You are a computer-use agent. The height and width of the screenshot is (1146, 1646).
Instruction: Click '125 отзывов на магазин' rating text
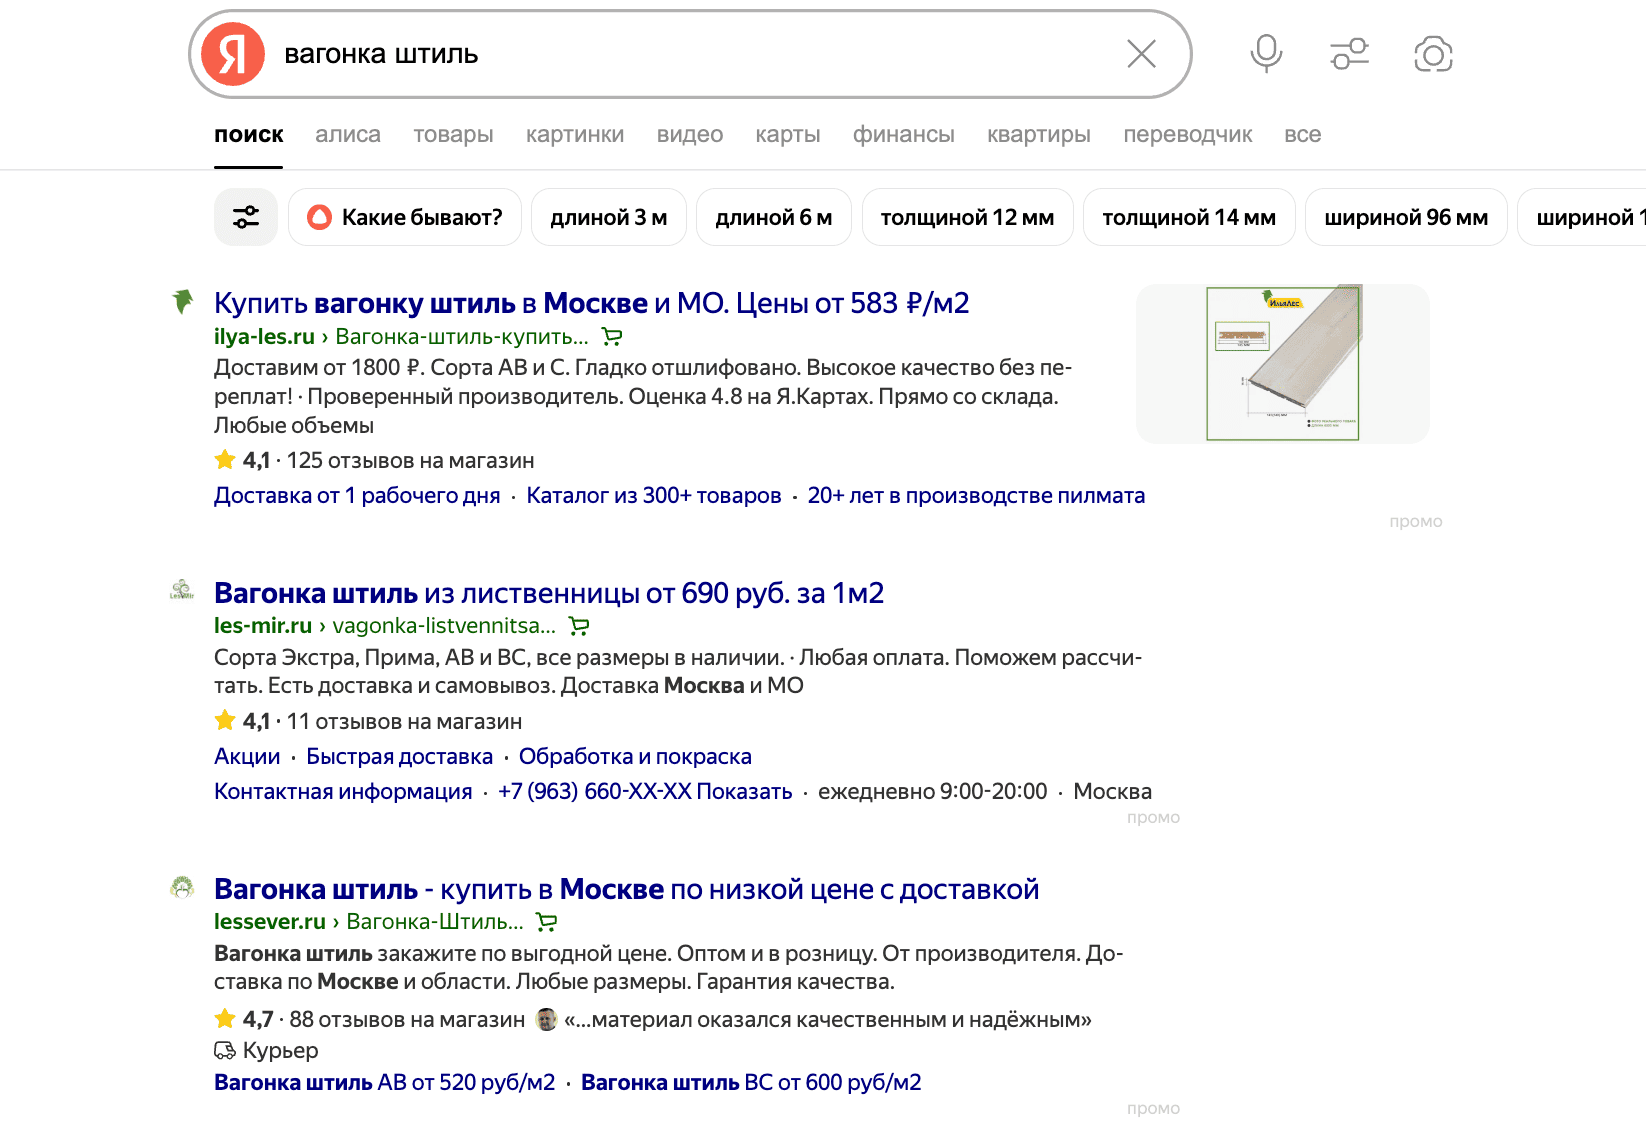[x=411, y=461]
